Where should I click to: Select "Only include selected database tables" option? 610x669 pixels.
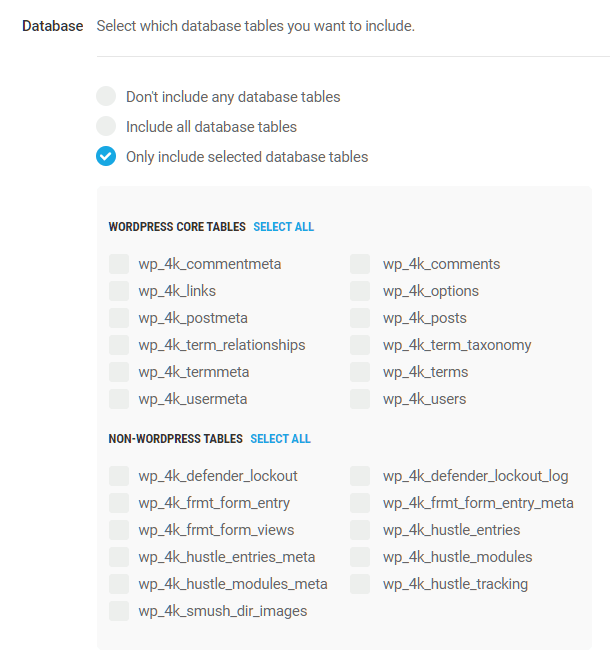[106, 157]
